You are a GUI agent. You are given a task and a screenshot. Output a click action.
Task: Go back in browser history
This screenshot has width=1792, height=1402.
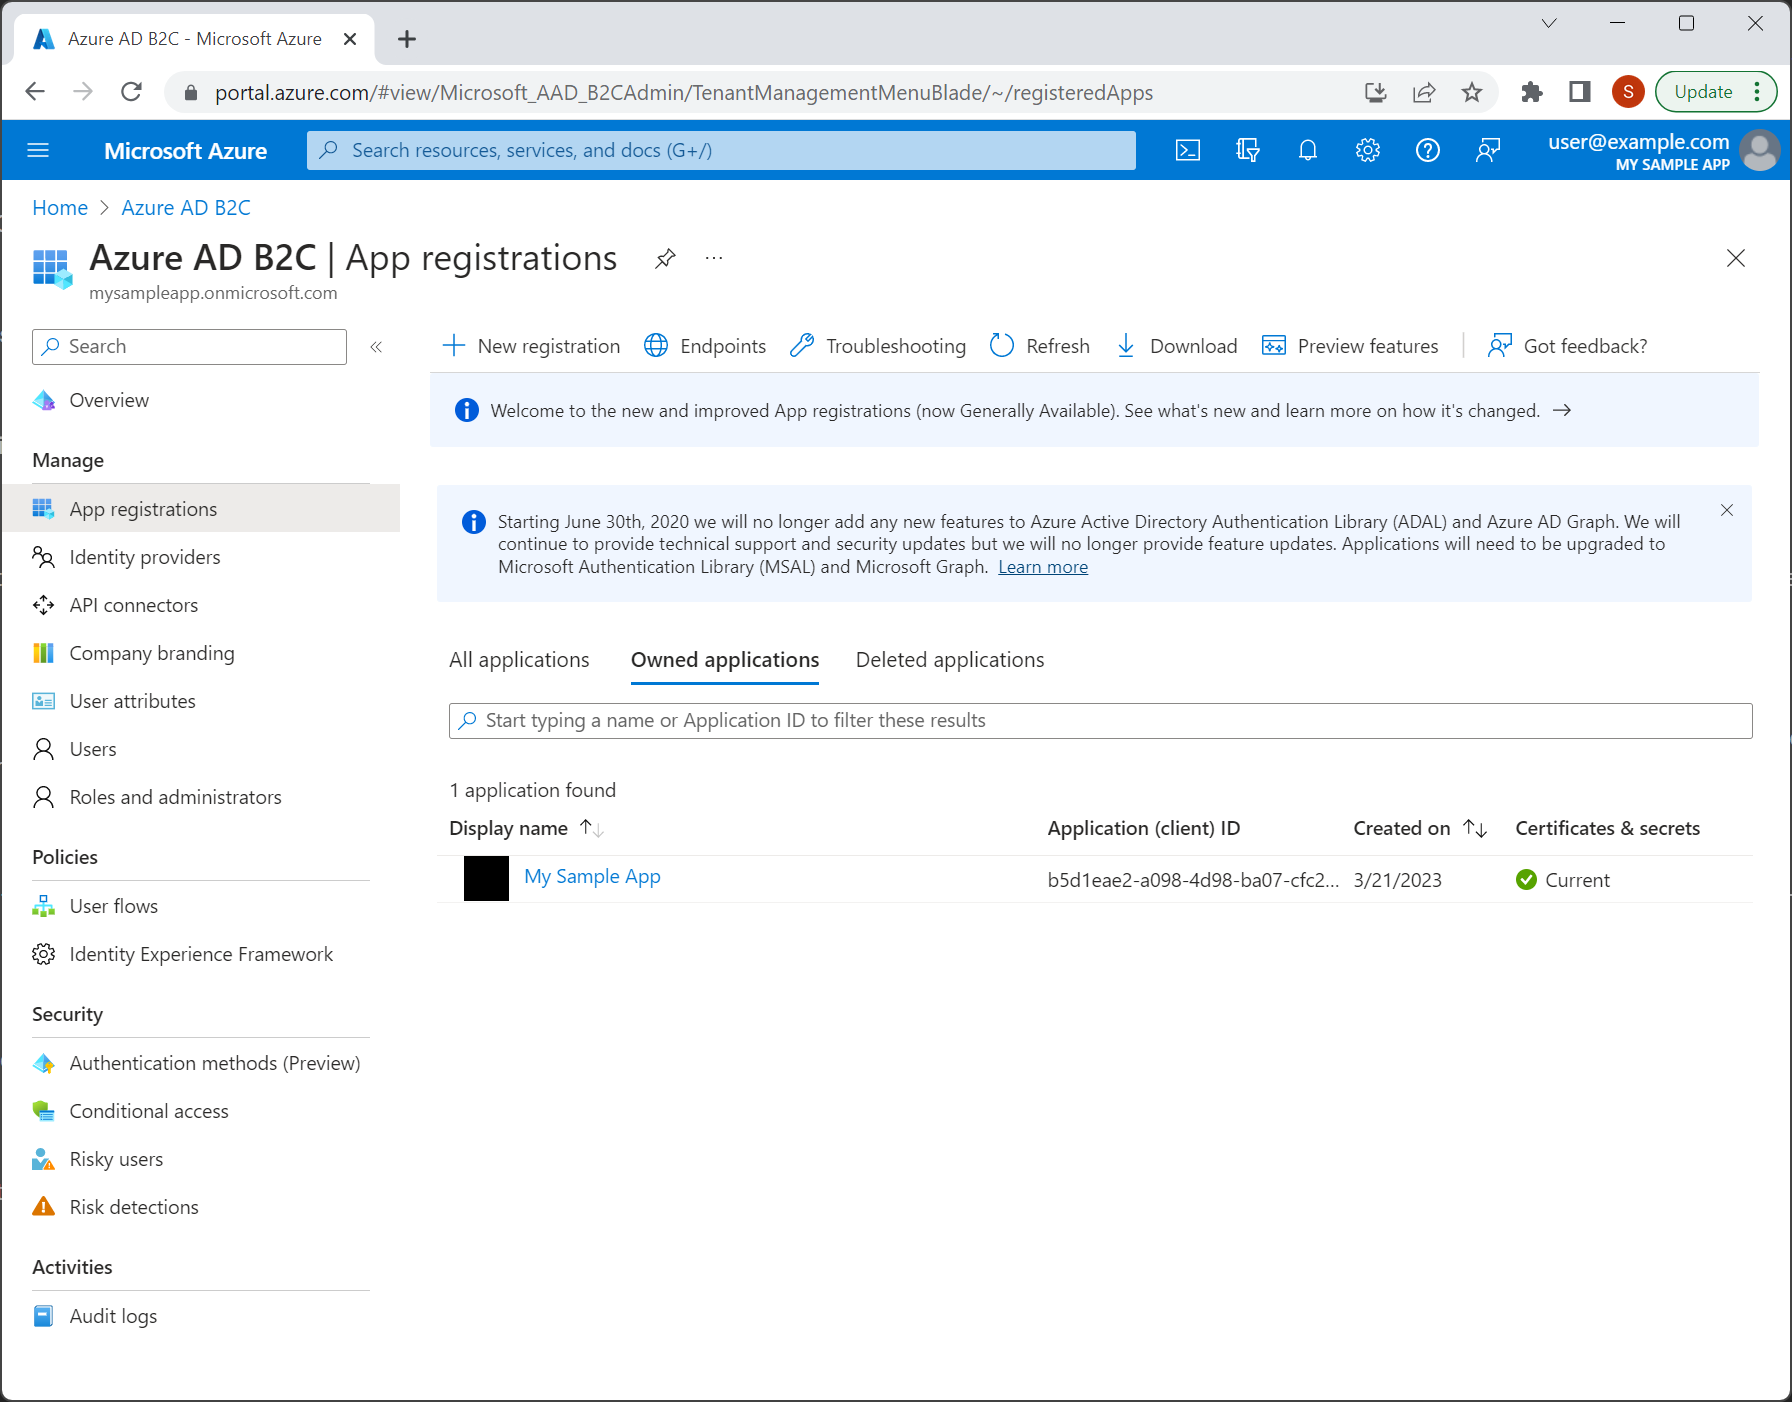(x=35, y=92)
